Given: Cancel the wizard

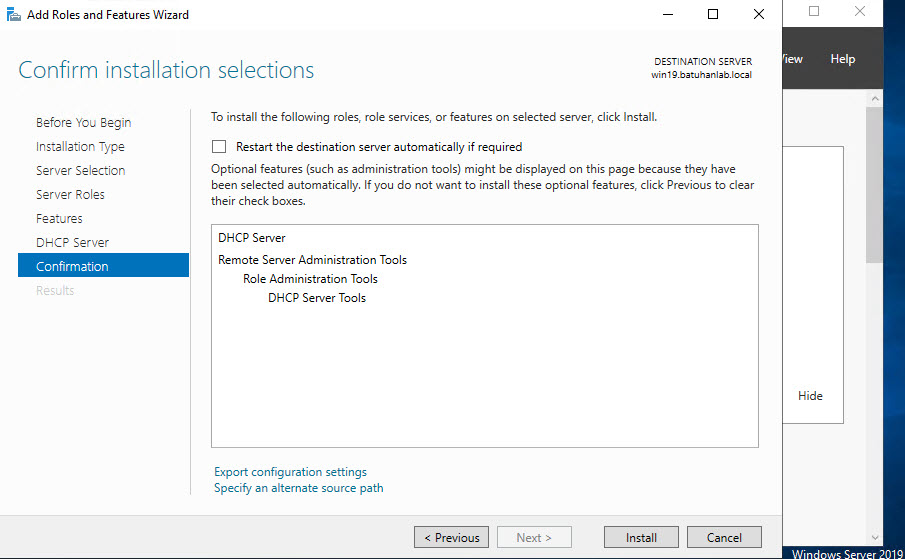Looking at the screenshot, I should point(724,537).
